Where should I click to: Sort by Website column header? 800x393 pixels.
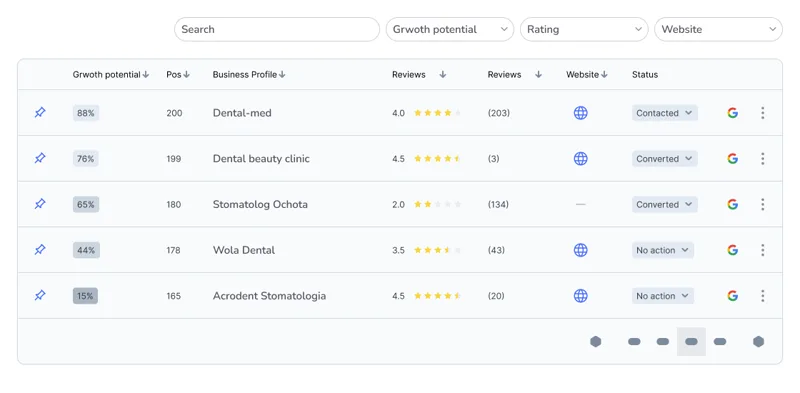[587, 75]
